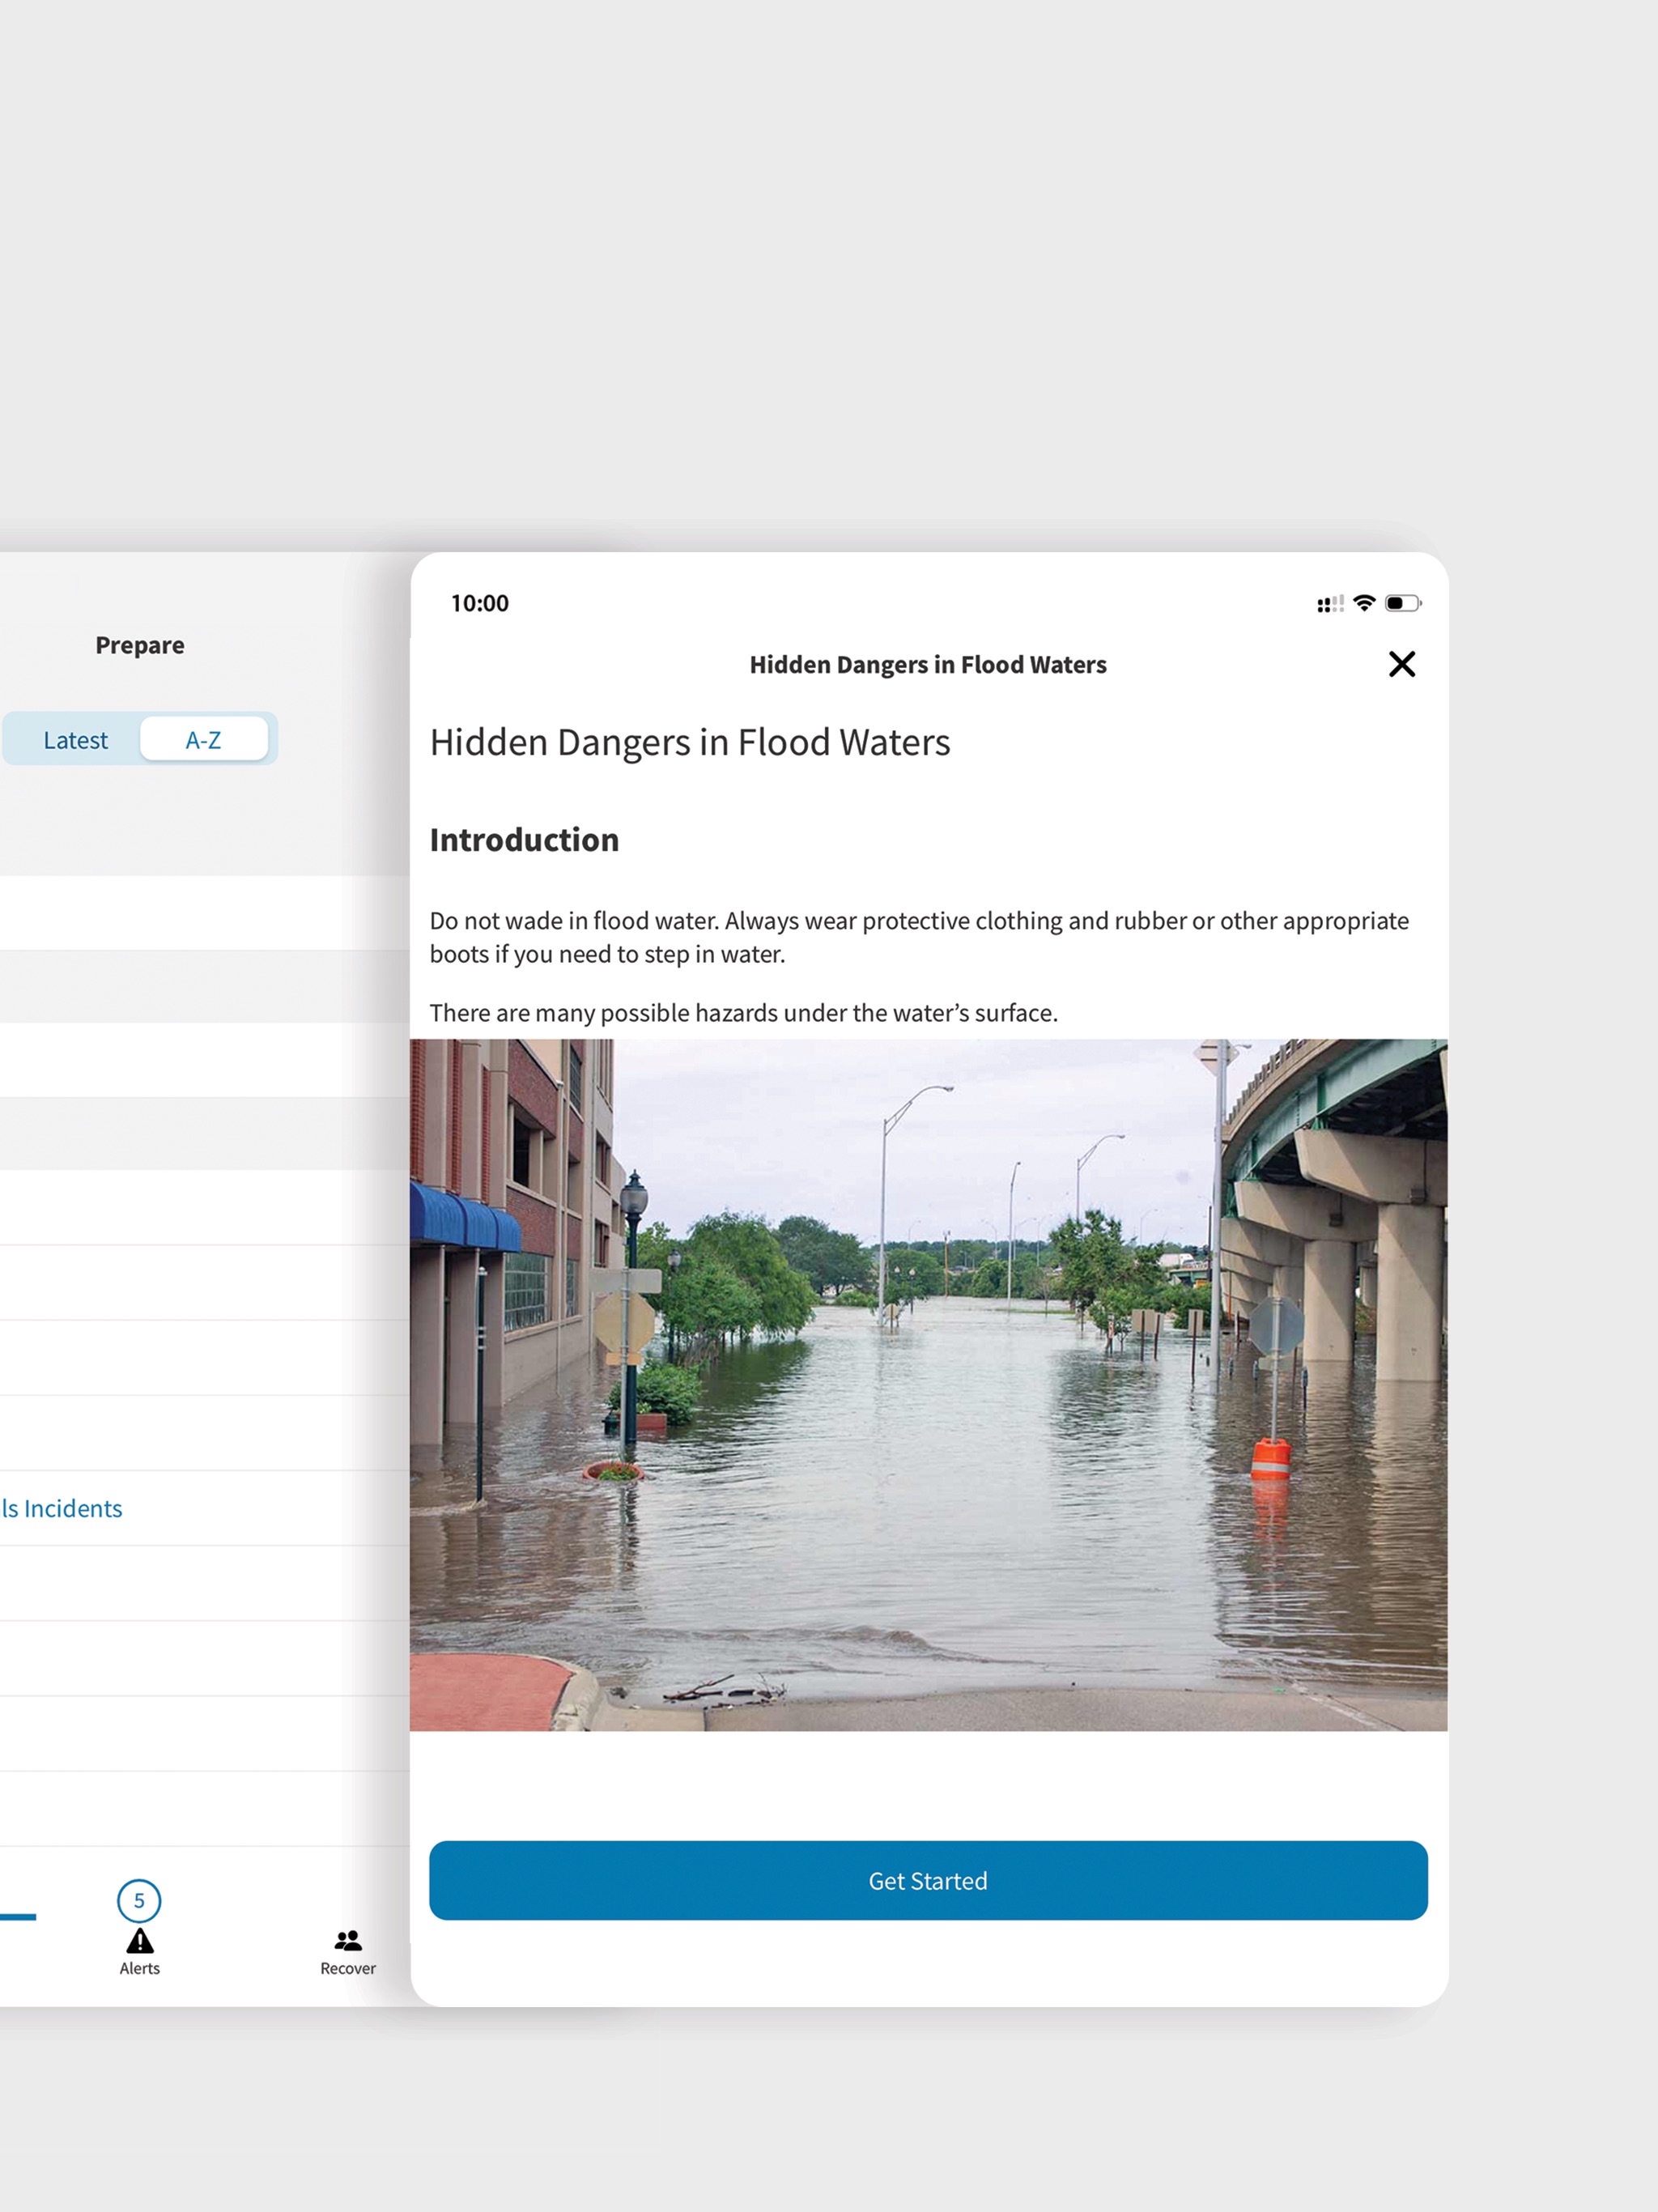The width and height of the screenshot is (1658, 2212).
Task: Tap the 10:00 clock in the status bar
Action: pos(480,603)
